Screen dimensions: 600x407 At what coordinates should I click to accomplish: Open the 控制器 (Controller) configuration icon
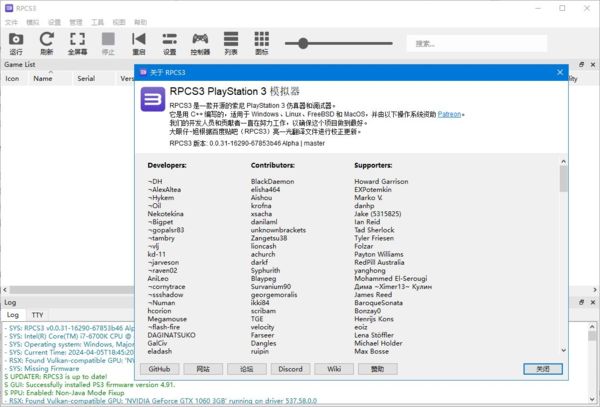pyautogui.click(x=200, y=43)
